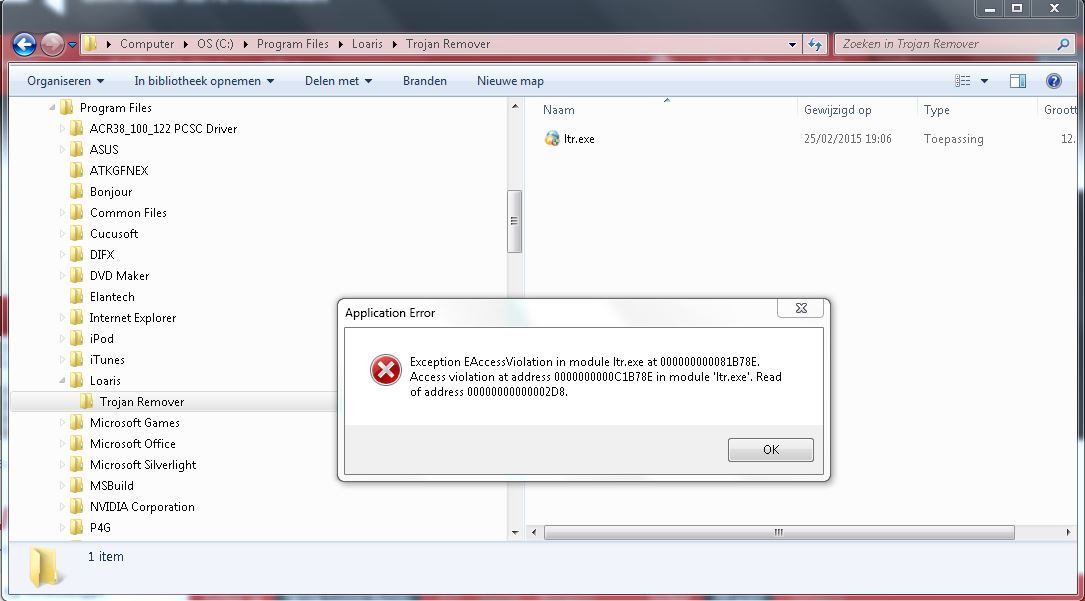
Task: Click the tree pane scroll down arrow
Action: (514, 533)
